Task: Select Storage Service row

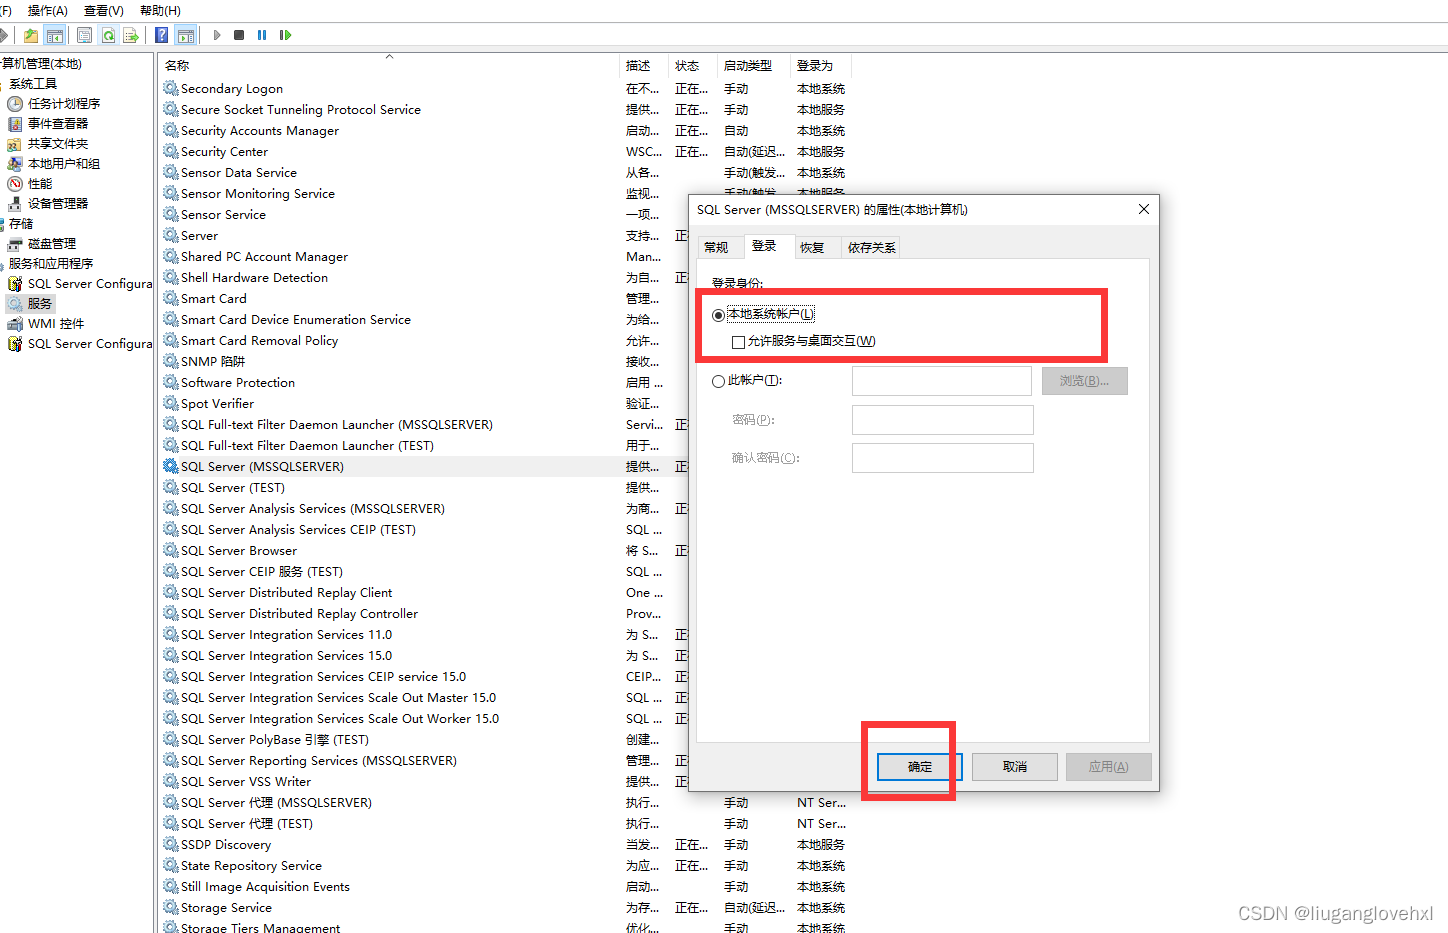Action: tap(506, 908)
